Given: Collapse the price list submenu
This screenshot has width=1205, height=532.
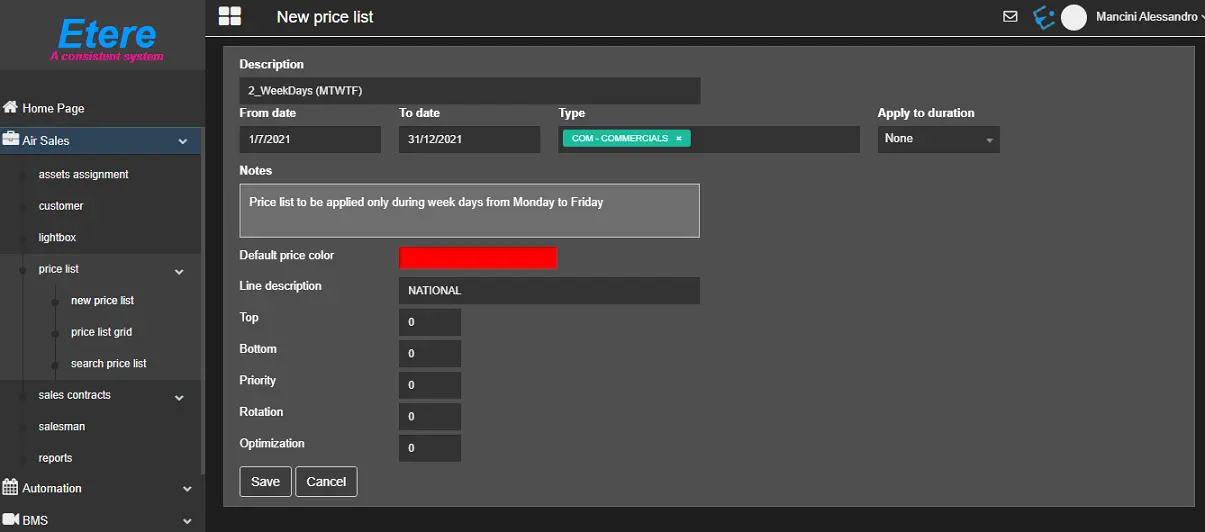Looking at the screenshot, I should [x=180, y=270].
